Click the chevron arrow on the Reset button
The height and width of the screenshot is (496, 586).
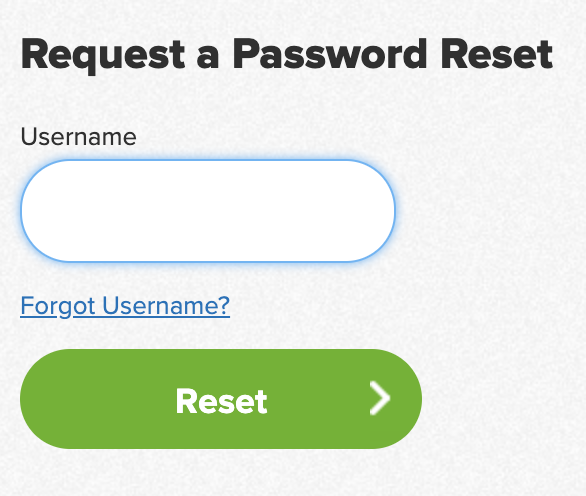tap(380, 398)
